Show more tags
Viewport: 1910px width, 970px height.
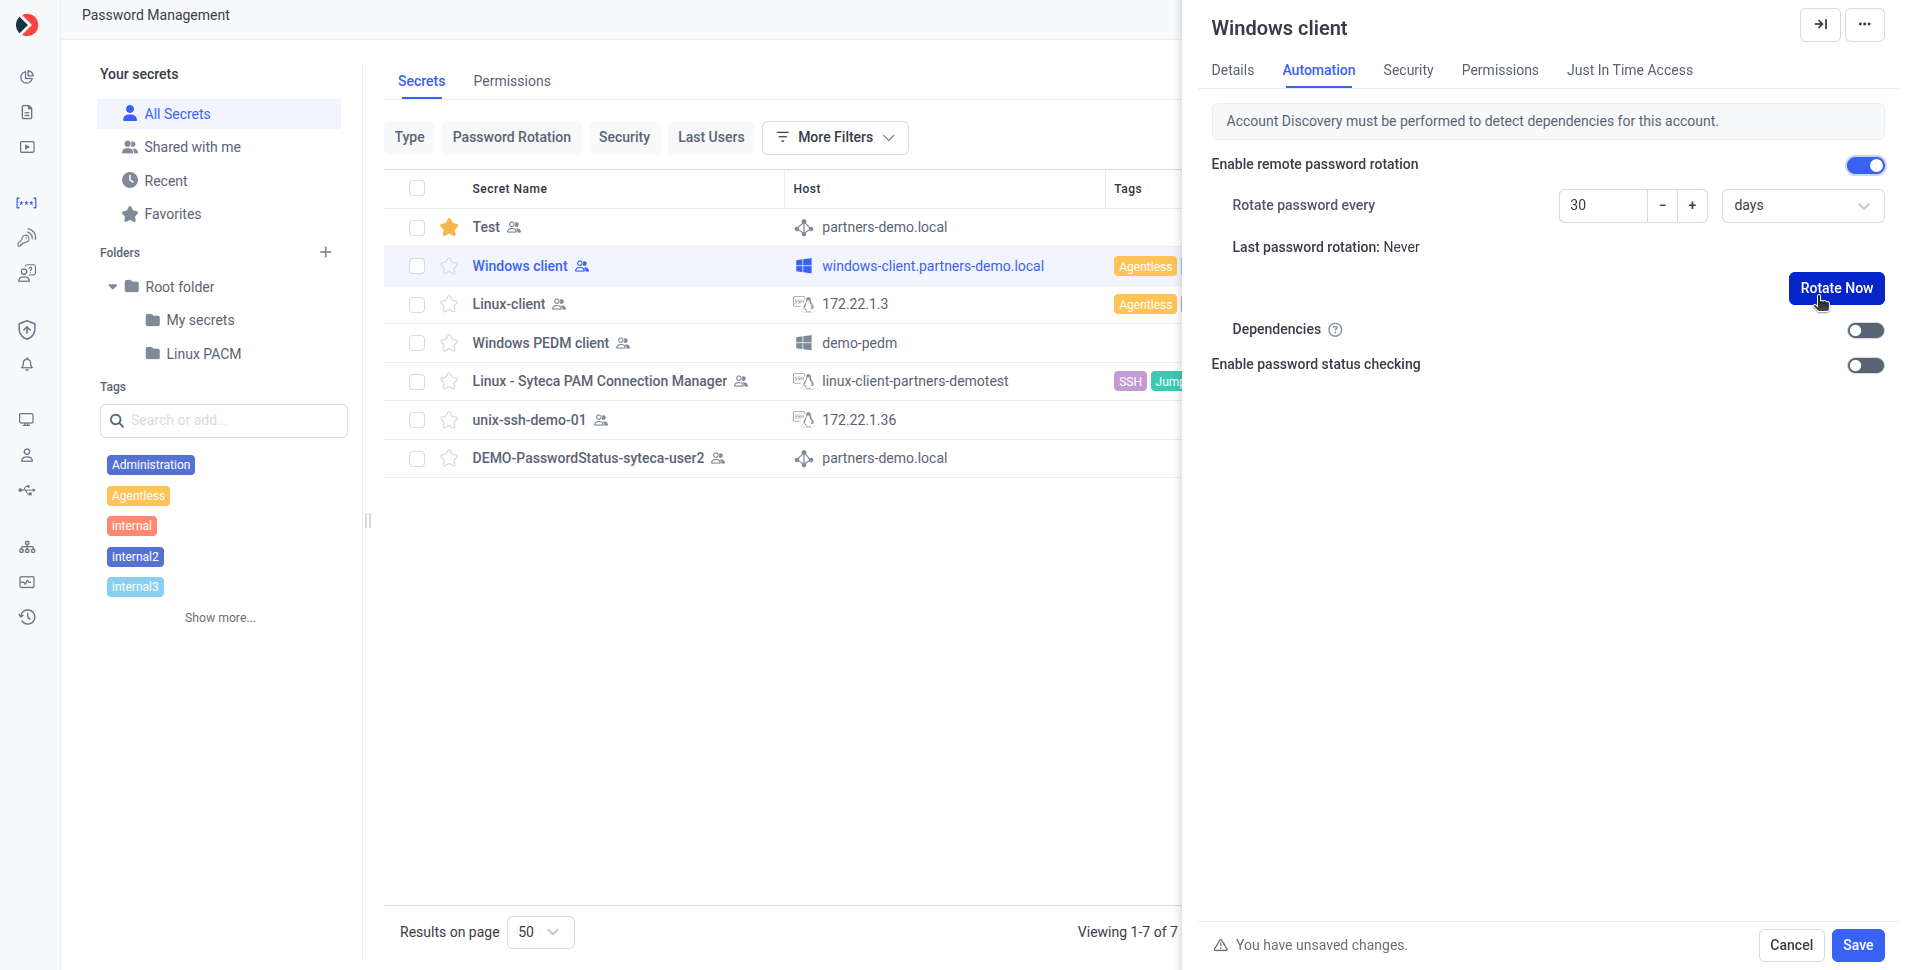220,618
